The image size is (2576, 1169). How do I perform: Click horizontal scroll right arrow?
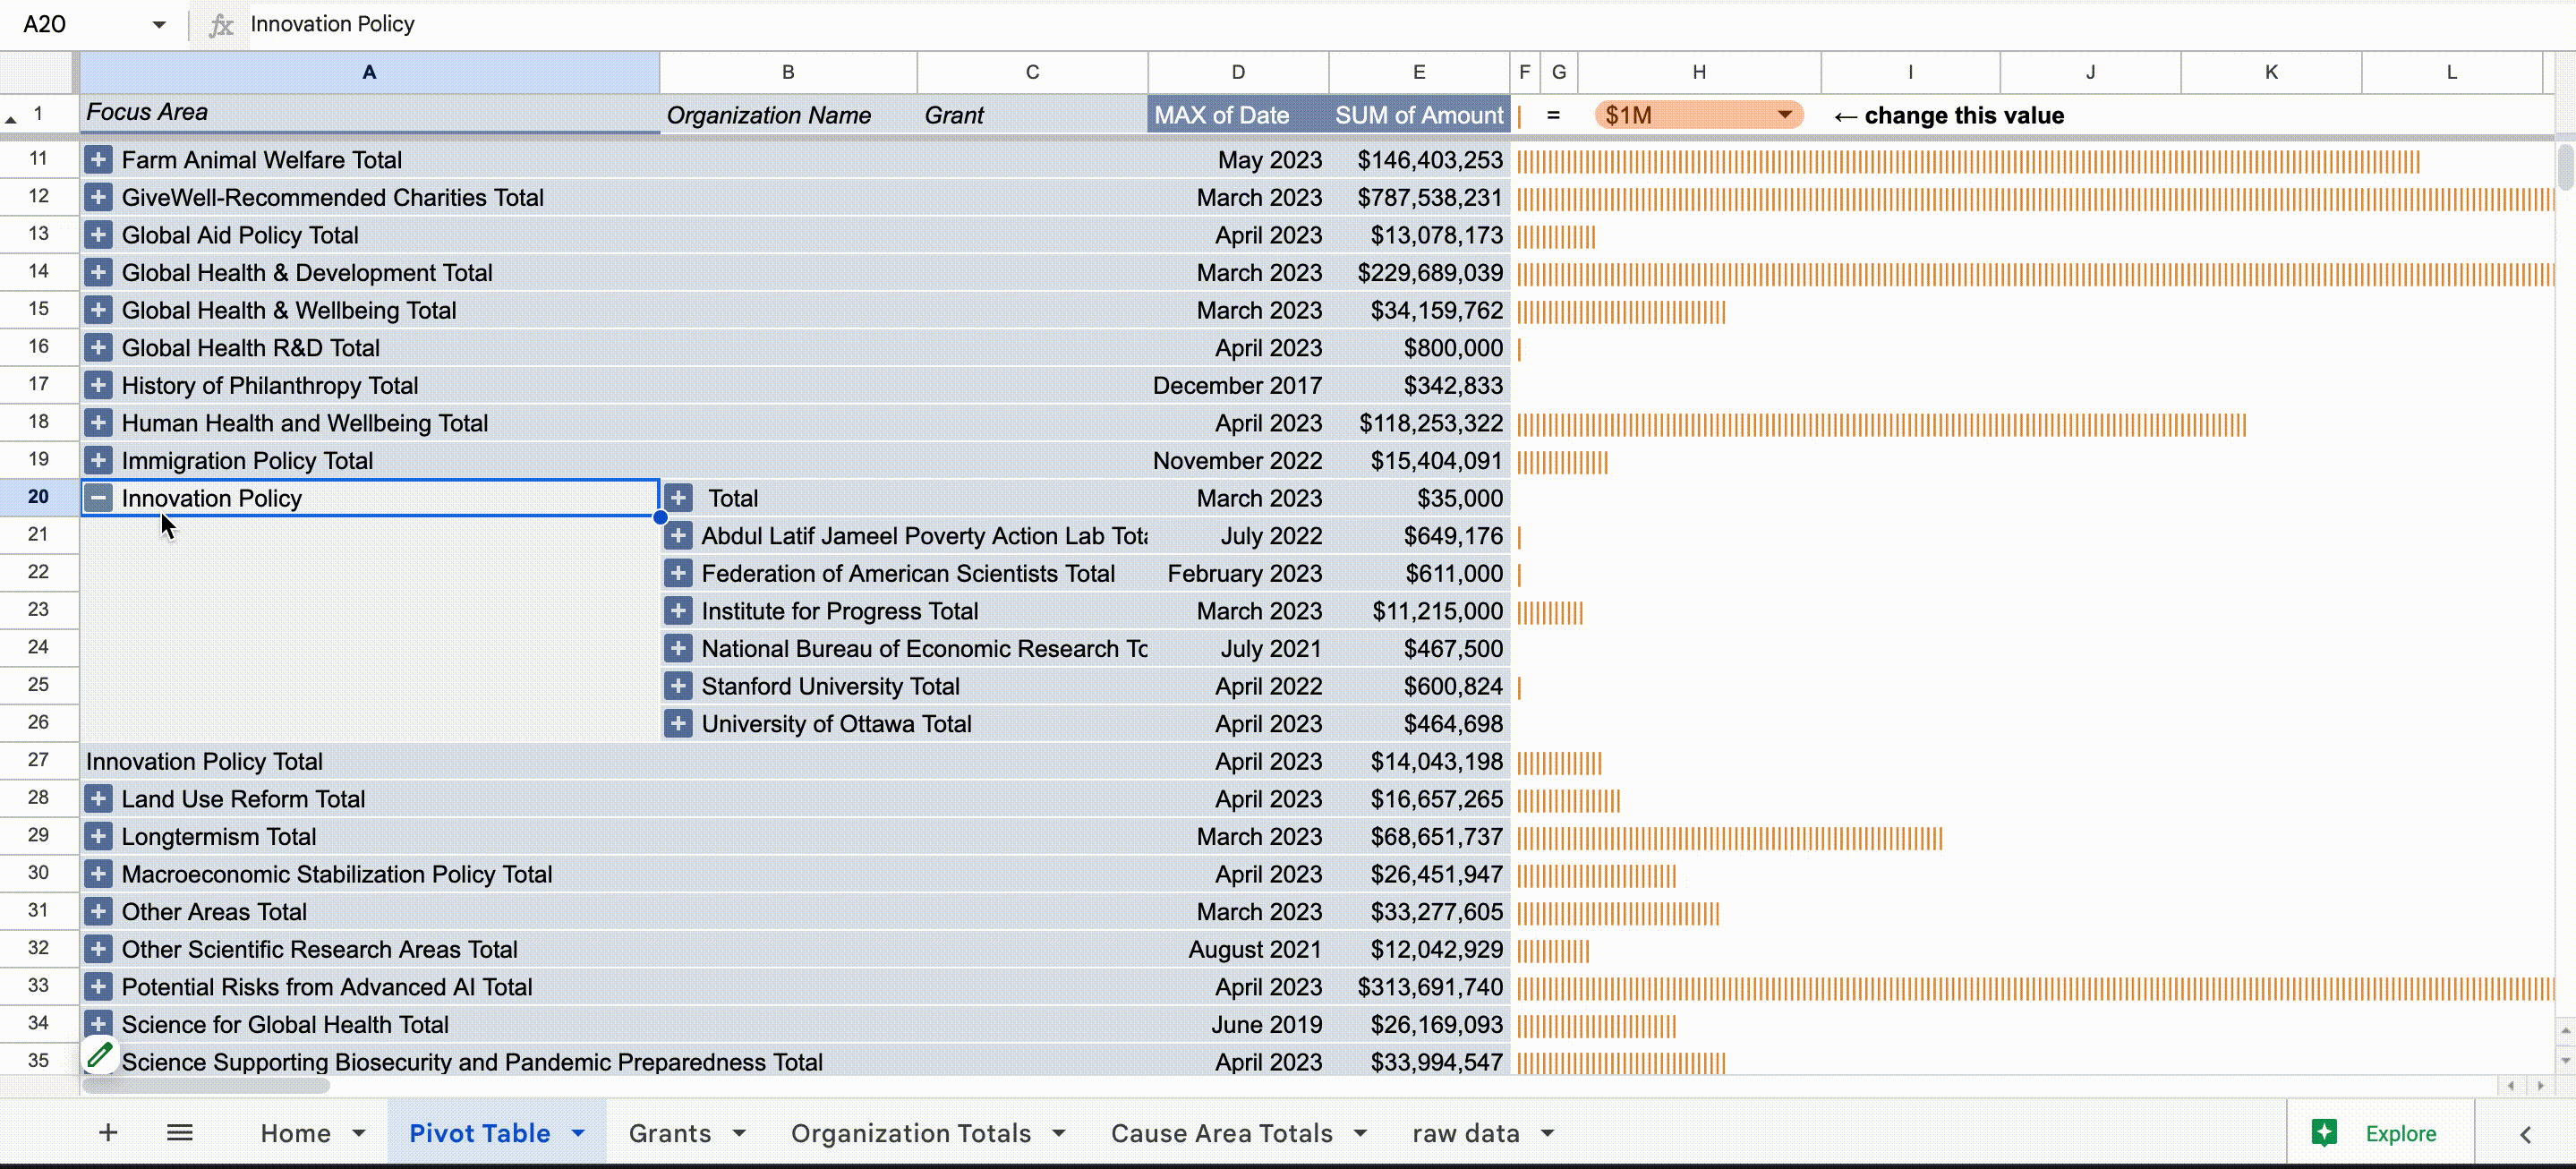click(x=2541, y=1085)
